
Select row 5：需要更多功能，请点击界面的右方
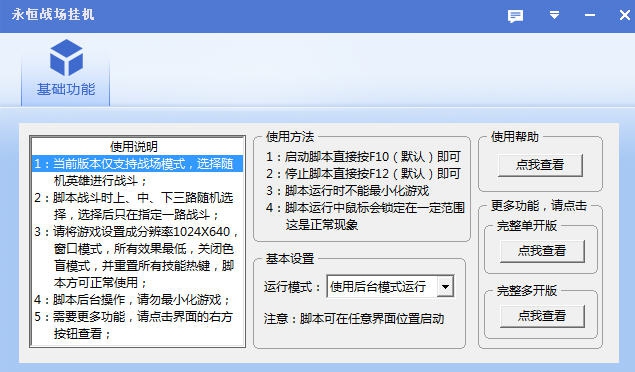tap(138, 317)
